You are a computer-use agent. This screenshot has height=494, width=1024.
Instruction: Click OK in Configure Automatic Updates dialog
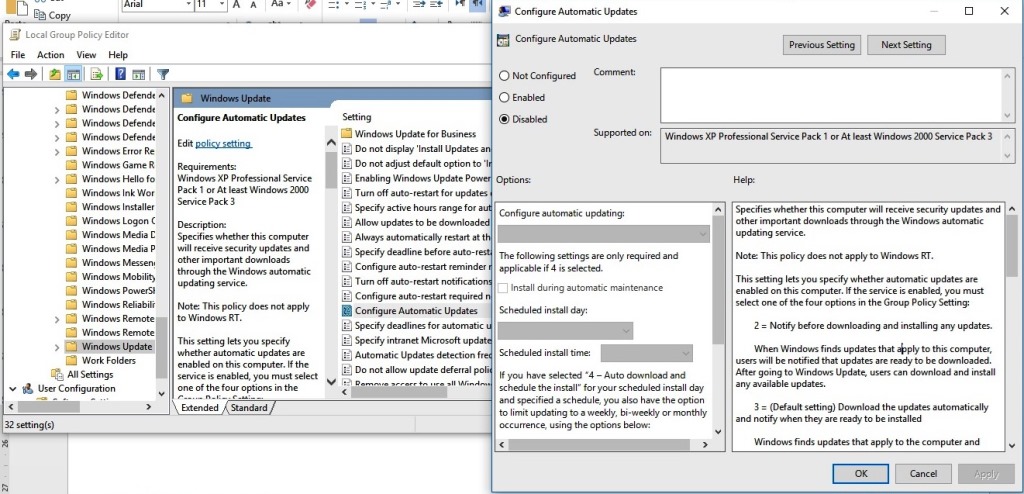pos(861,474)
